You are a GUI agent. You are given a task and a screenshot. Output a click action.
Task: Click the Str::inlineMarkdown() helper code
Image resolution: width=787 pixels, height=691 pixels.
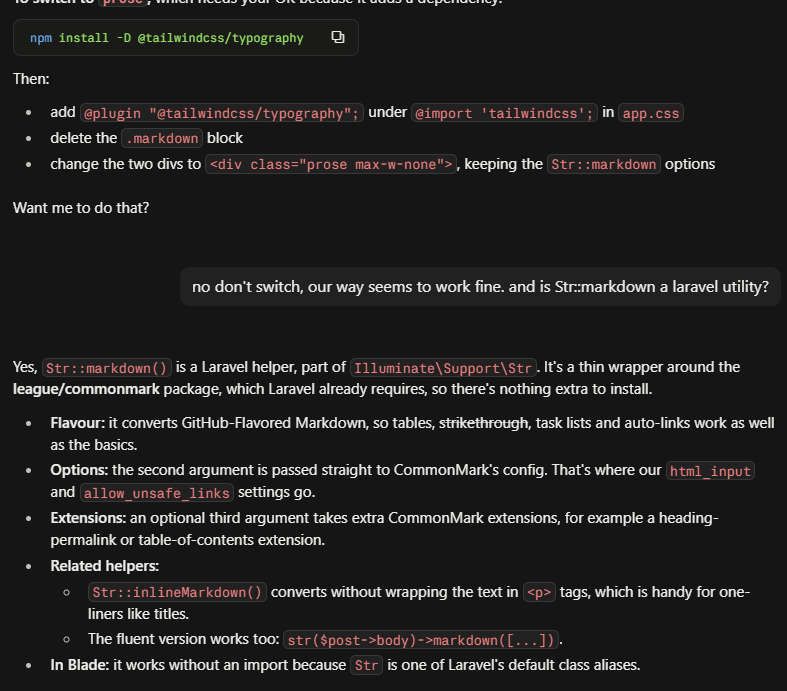(x=177, y=593)
